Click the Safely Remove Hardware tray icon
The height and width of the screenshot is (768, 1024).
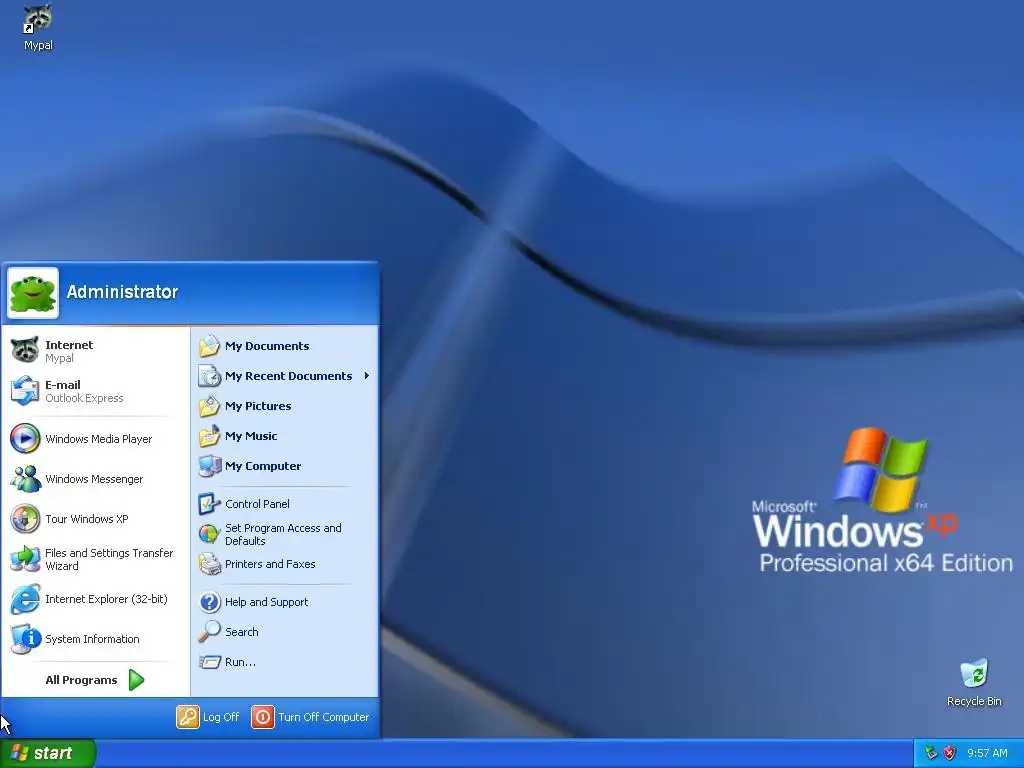pyautogui.click(x=931, y=753)
